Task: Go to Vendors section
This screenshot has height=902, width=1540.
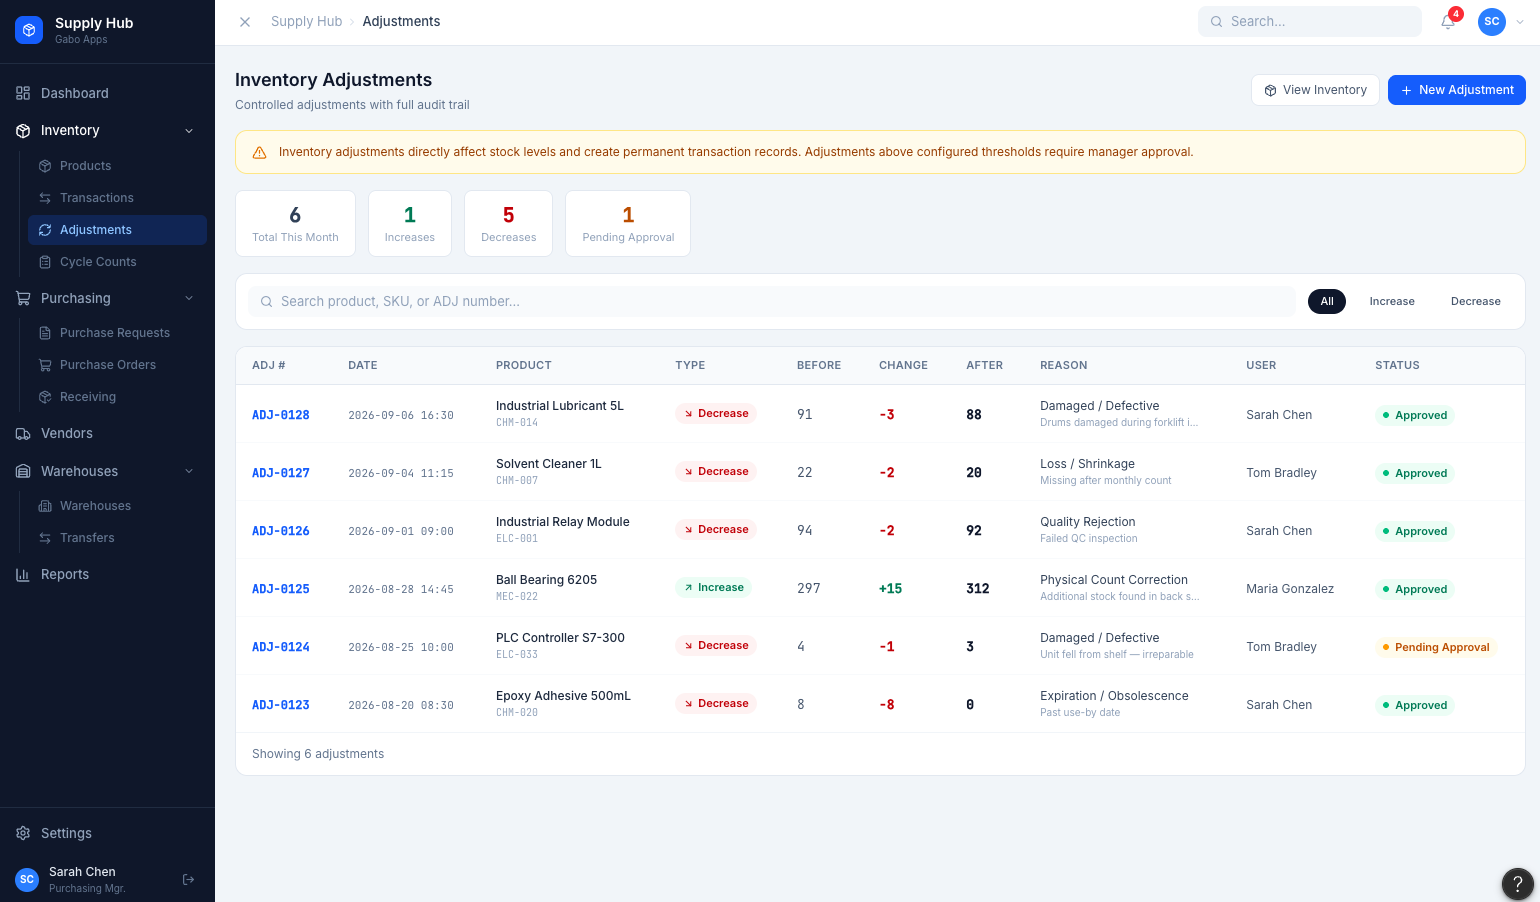Action: (107, 433)
